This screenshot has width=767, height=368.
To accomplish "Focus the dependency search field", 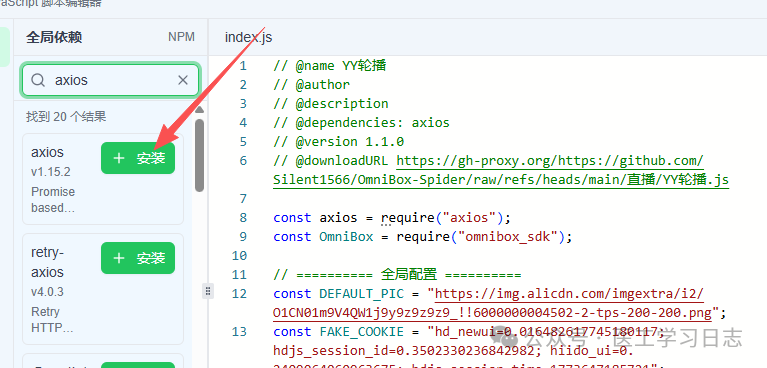I will click(x=110, y=80).
